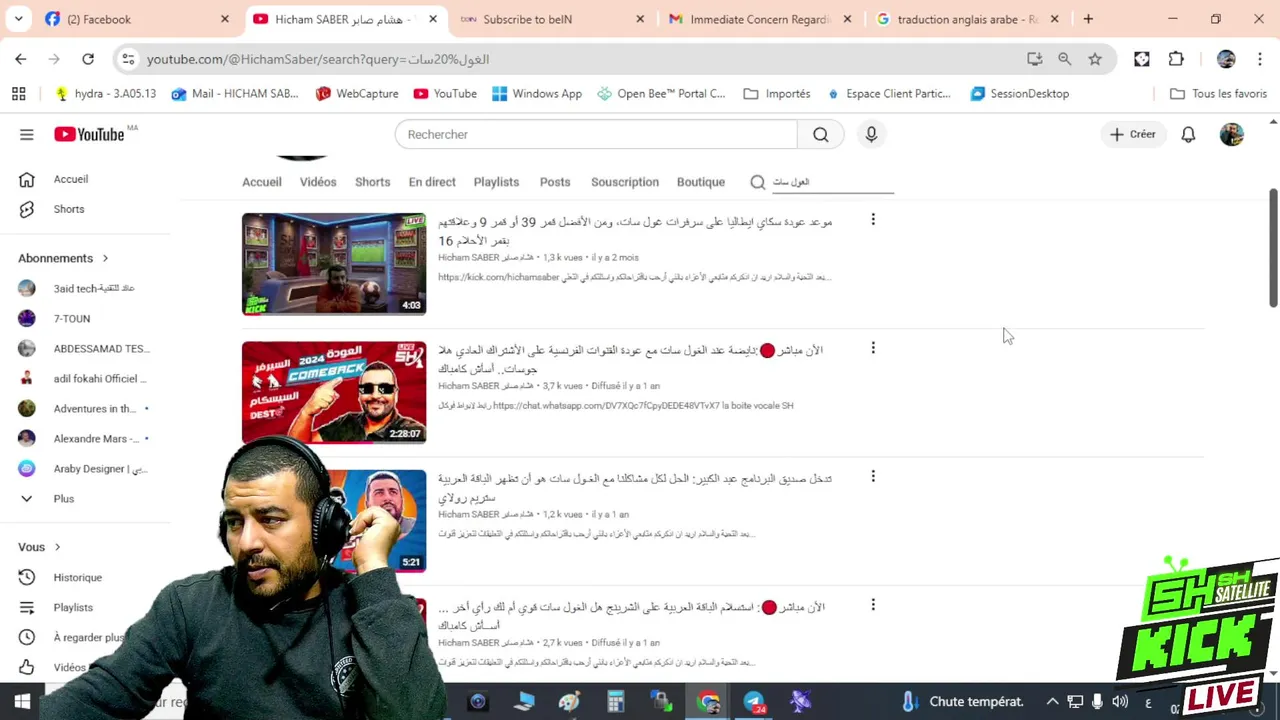Expand the Abonnements section chevron
The image size is (1280, 720).
[105, 258]
